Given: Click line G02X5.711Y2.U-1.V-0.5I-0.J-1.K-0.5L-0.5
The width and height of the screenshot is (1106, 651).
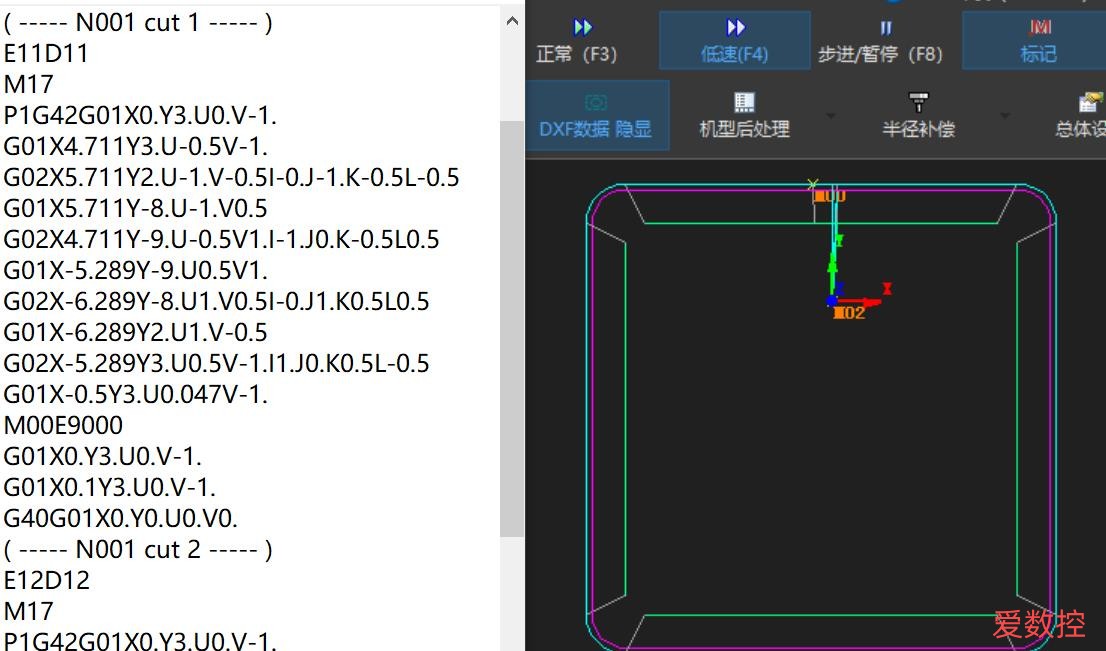Looking at the screenshot, I should (x=231, y=178).
